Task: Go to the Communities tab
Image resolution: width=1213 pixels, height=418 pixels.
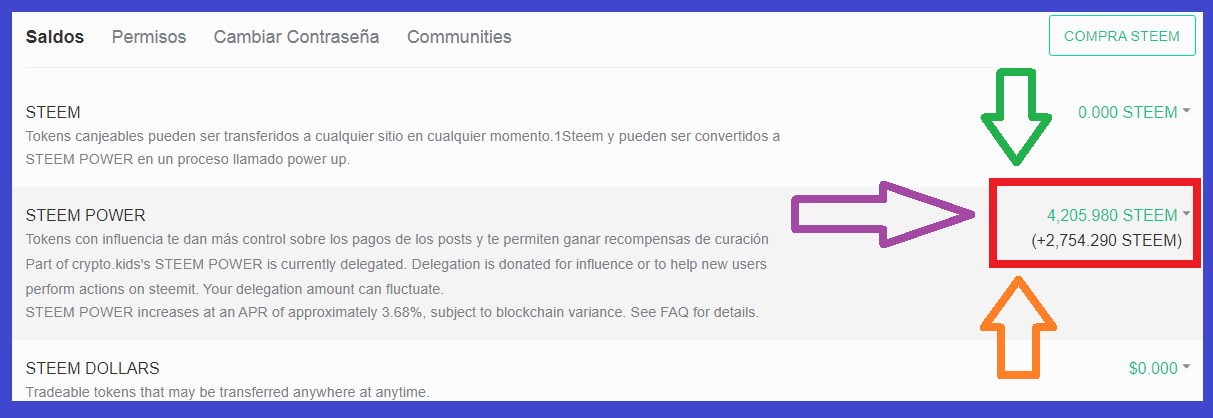Action: tap(459, 37)
